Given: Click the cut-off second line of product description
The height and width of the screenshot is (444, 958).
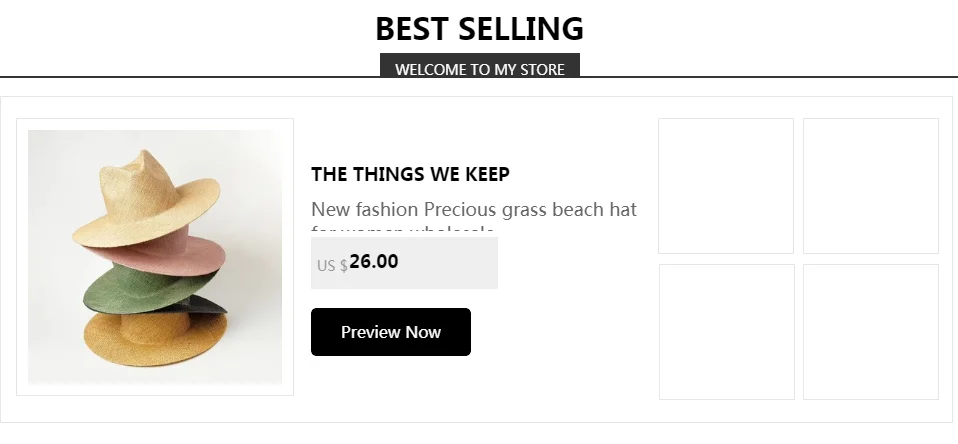Looking at the screenshot, I should click(x=402, y=231).
